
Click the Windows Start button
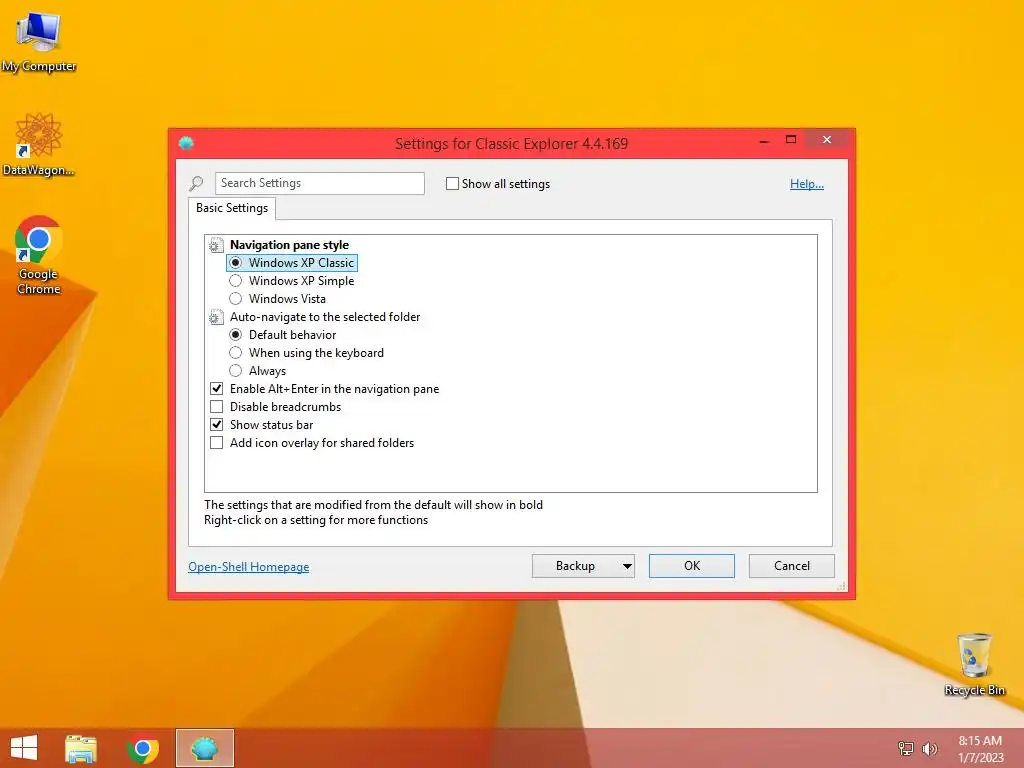(x=24, y=748)
